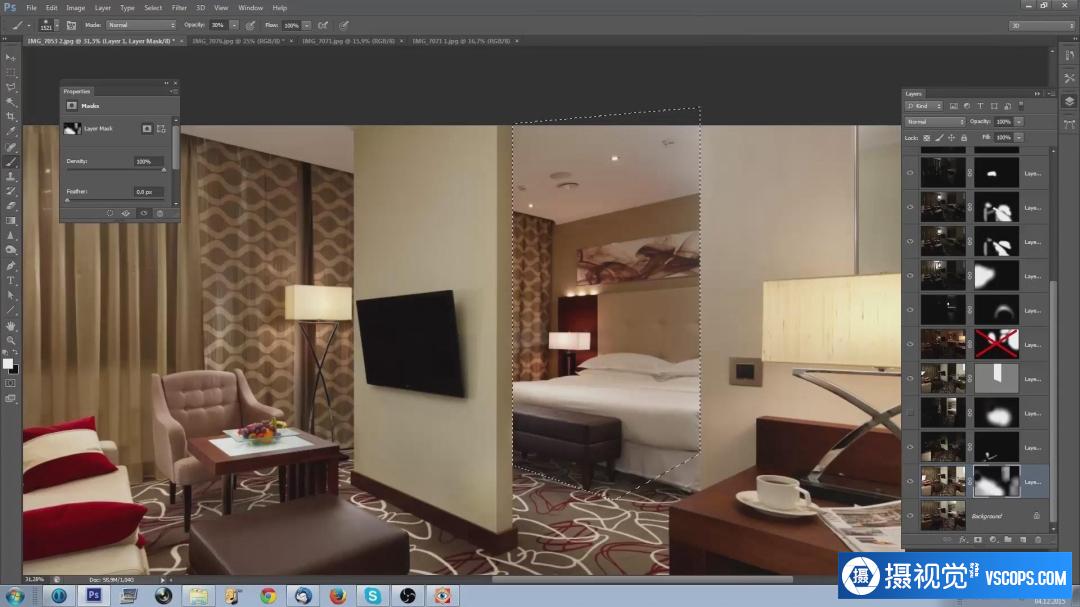Click Load Selection from Mask icon
Image resolution: width=1080 pixels, height=607 pixels.
[x=110, y=214]
